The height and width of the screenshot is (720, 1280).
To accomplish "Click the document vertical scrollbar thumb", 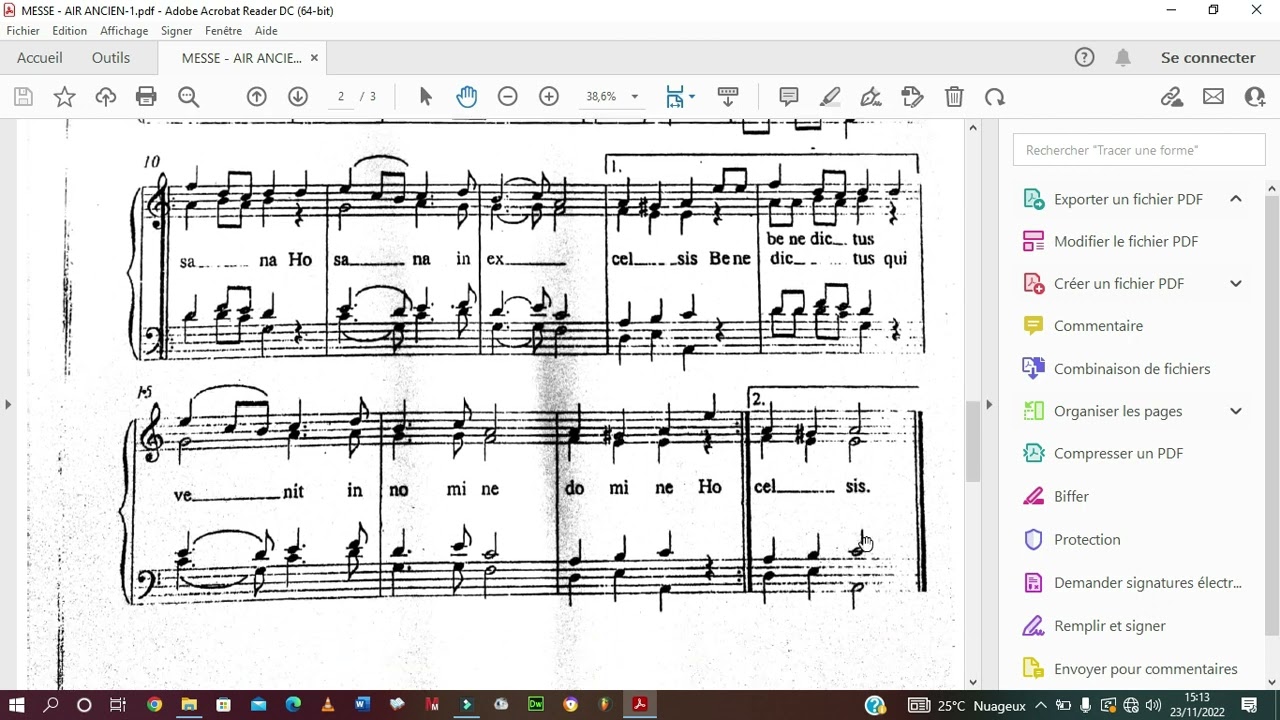I will point(973,440).
